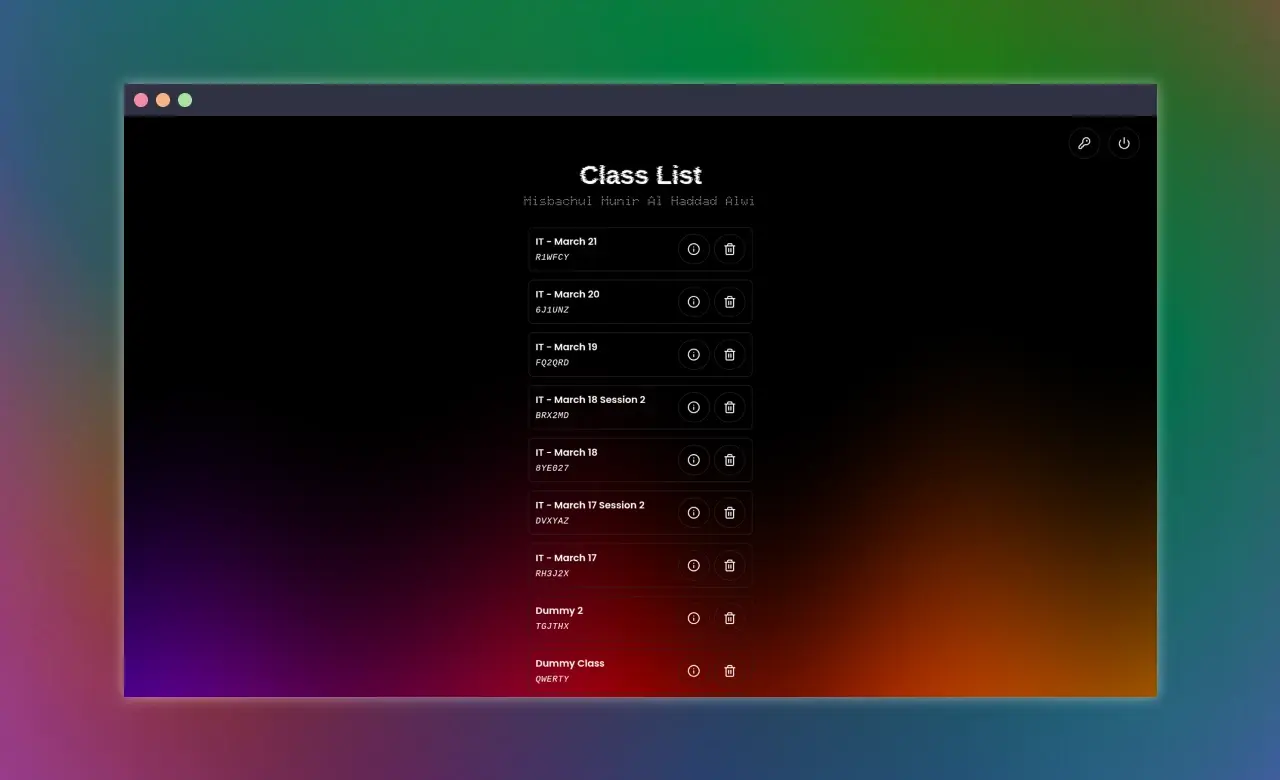Screen dimensions: 1280x780
Task: Delete the Dummy 2 class
Action: pyautogui.click(x=730, y=618)
